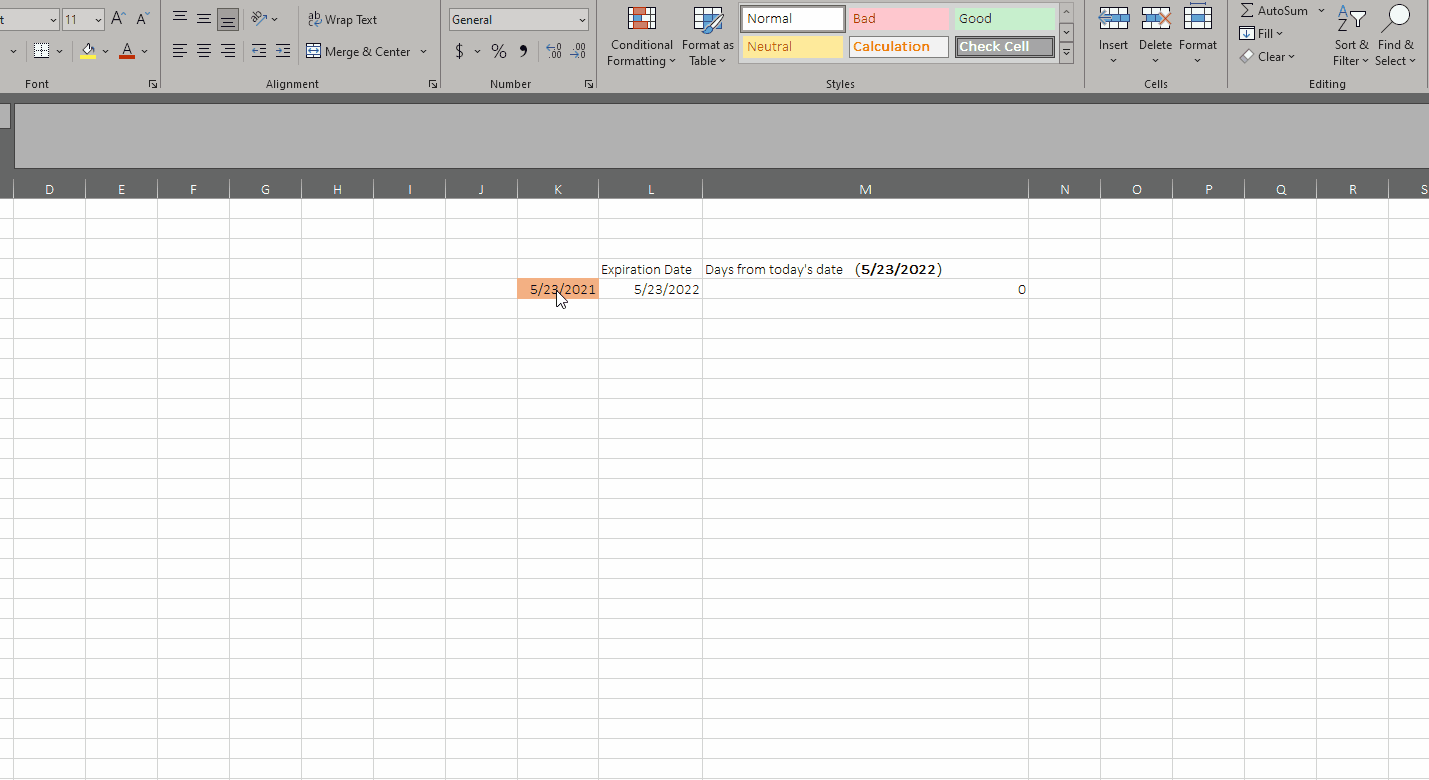Apply the Good cell style

[1005, 19]
